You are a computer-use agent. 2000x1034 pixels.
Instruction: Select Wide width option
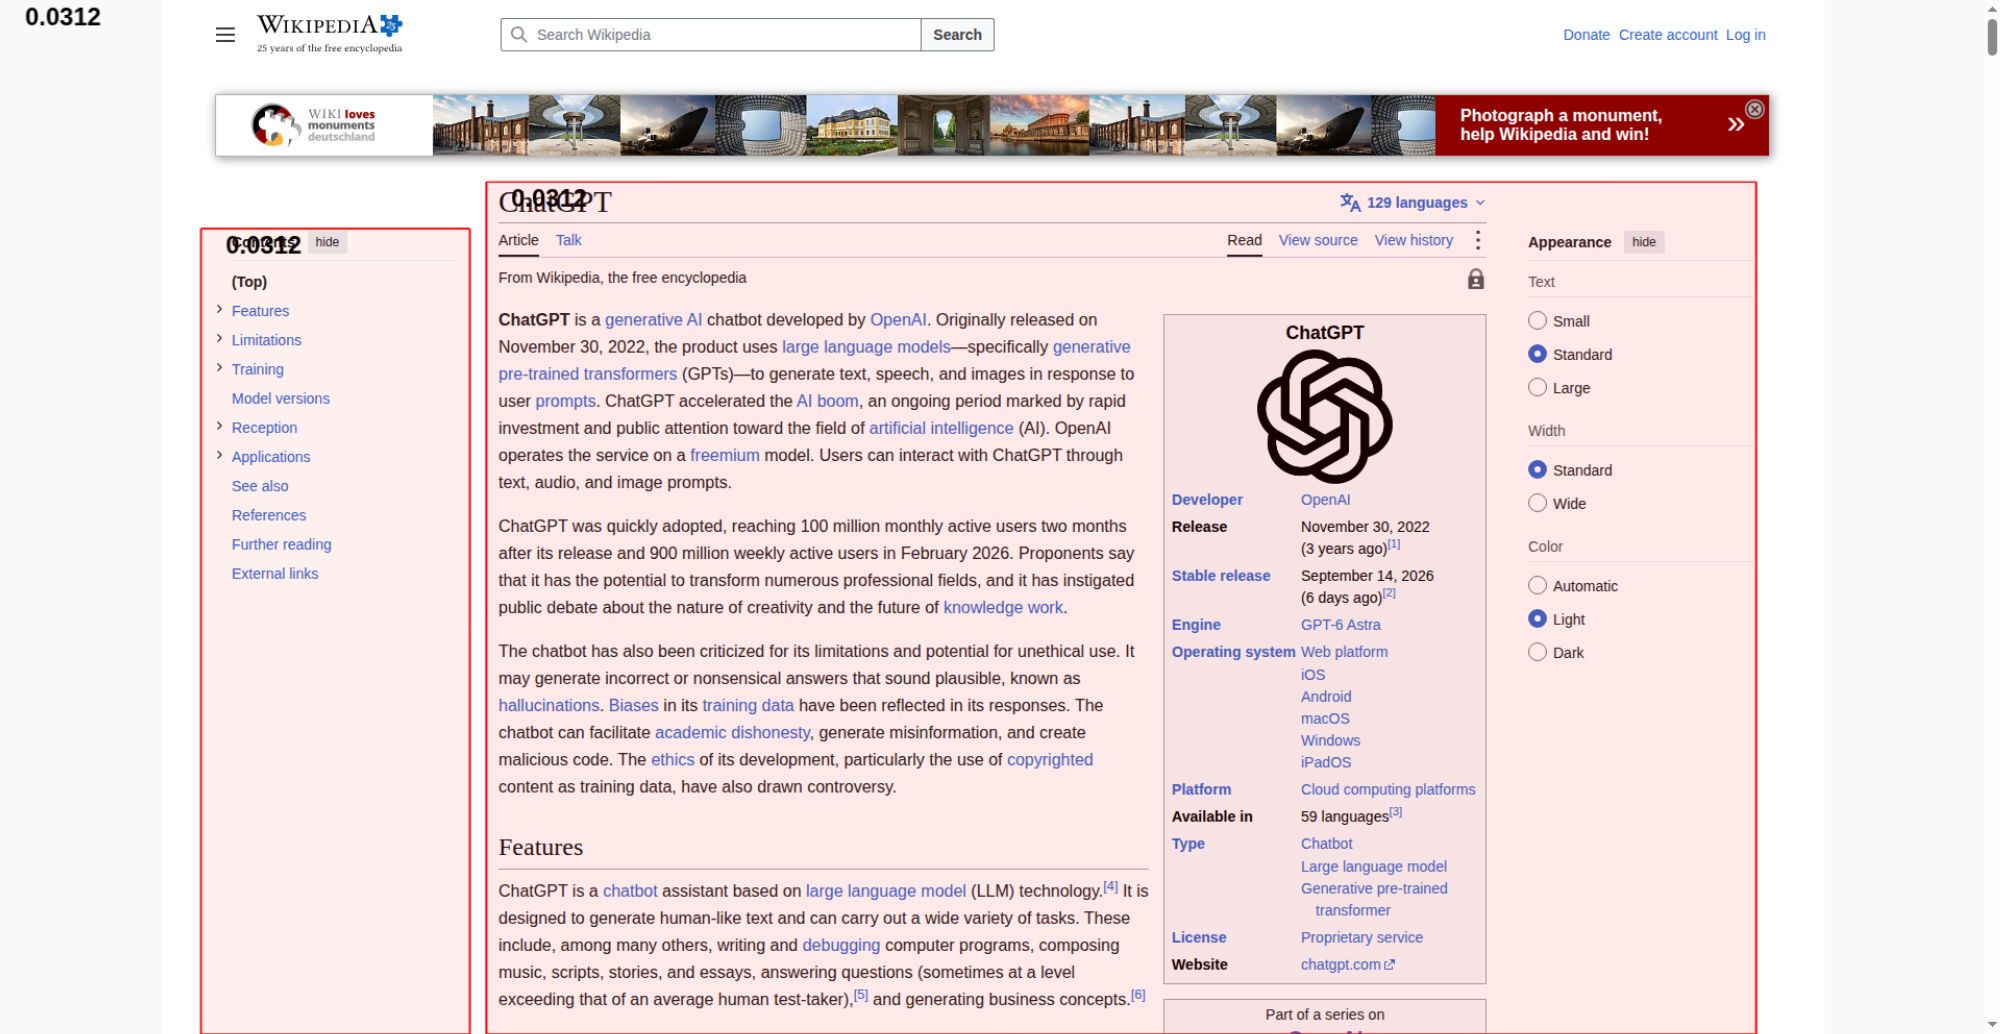click(1537, 503)
